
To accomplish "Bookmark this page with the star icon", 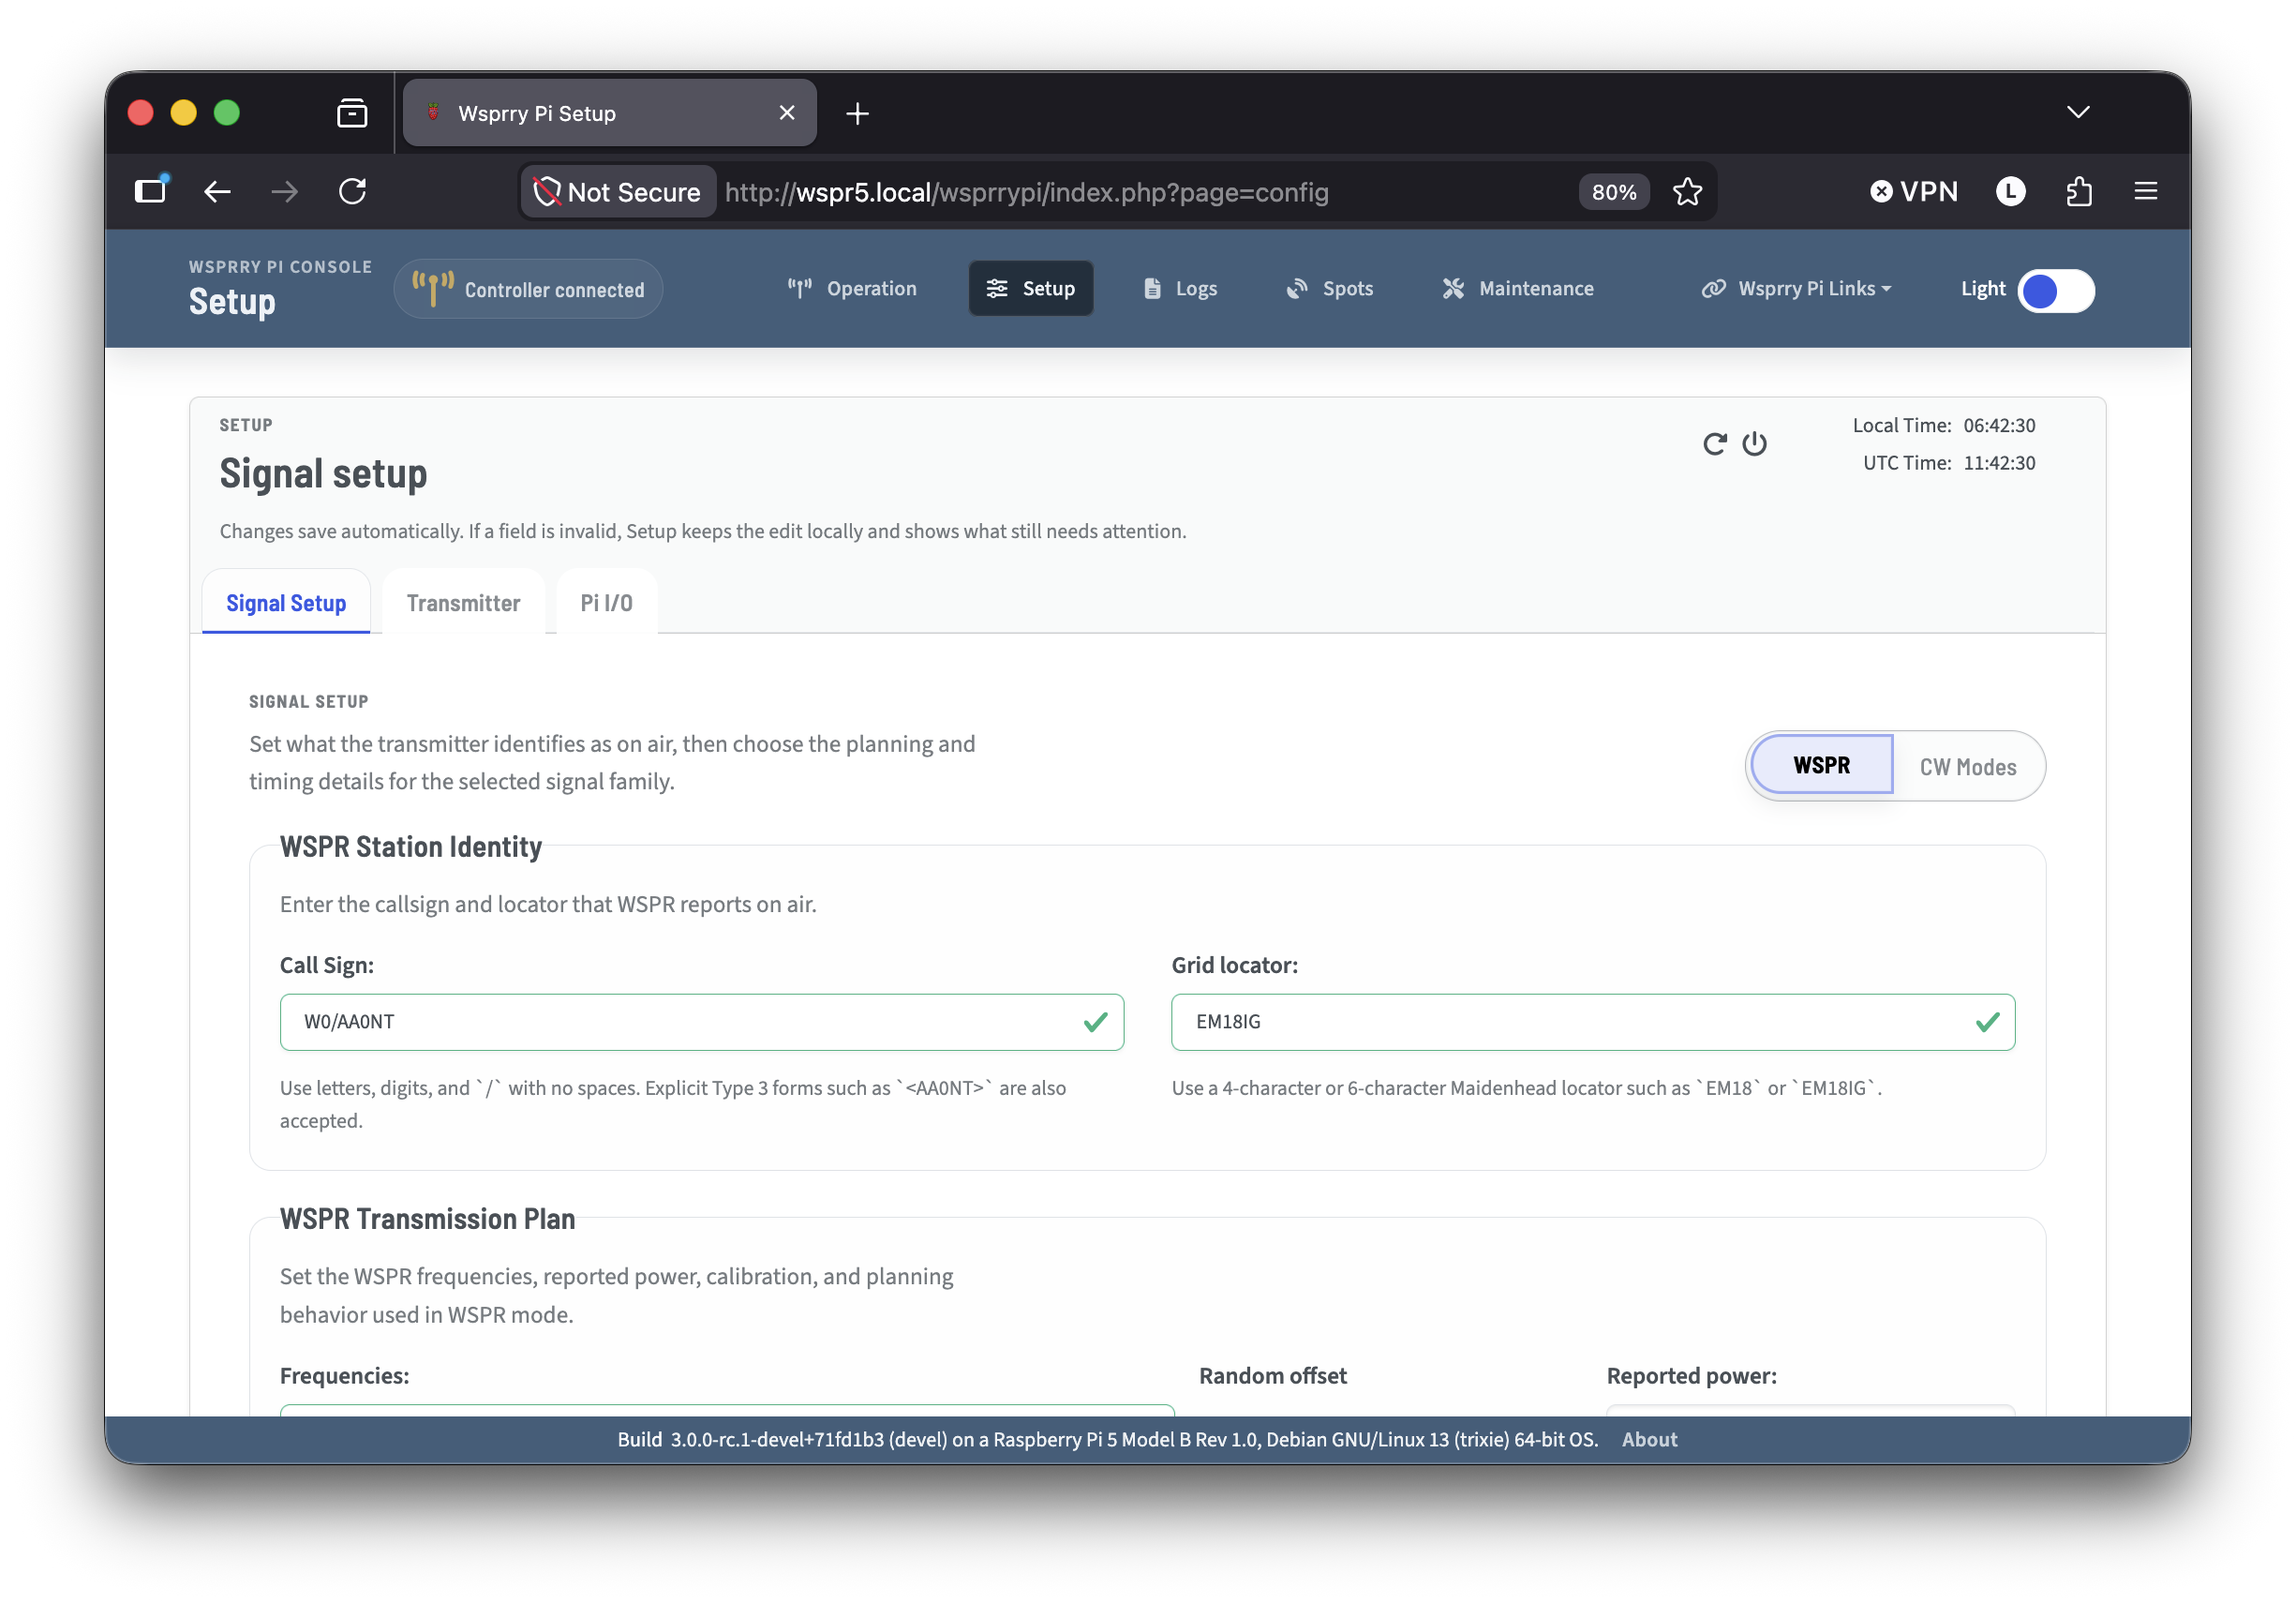I will pos(1687,191).
